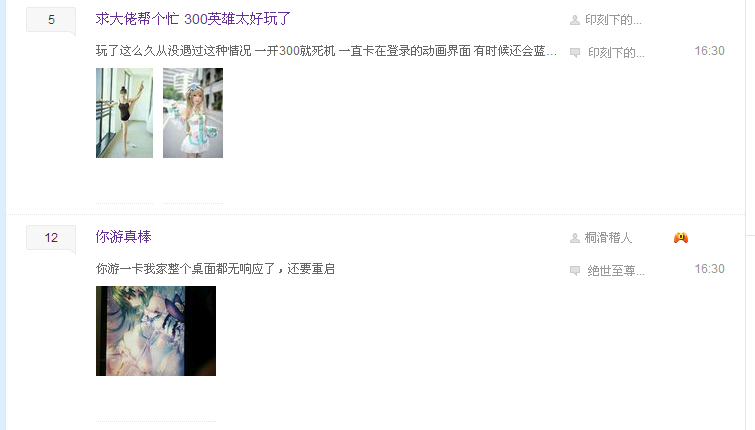
Task: Open the cosplay girl thumbnail image
Action: coord(193,113)
